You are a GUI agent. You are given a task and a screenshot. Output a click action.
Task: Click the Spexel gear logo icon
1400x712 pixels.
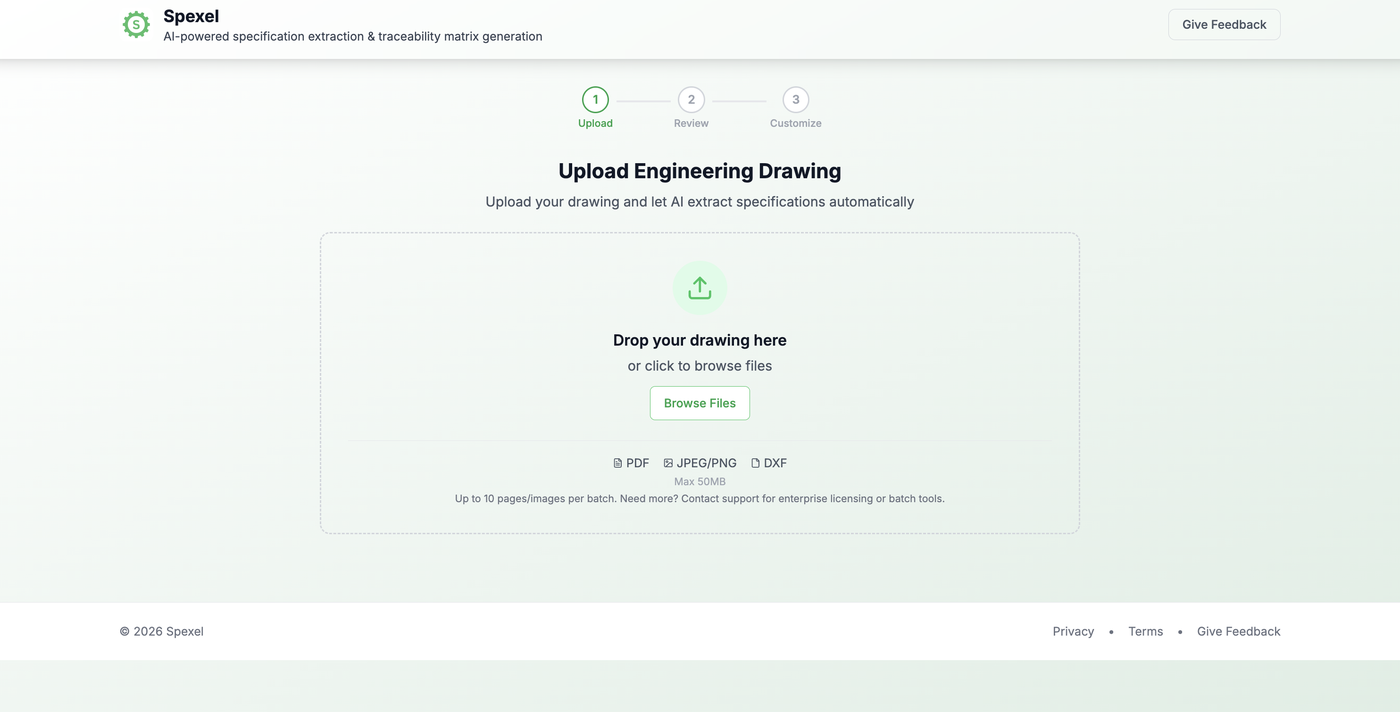coord(136,24)
